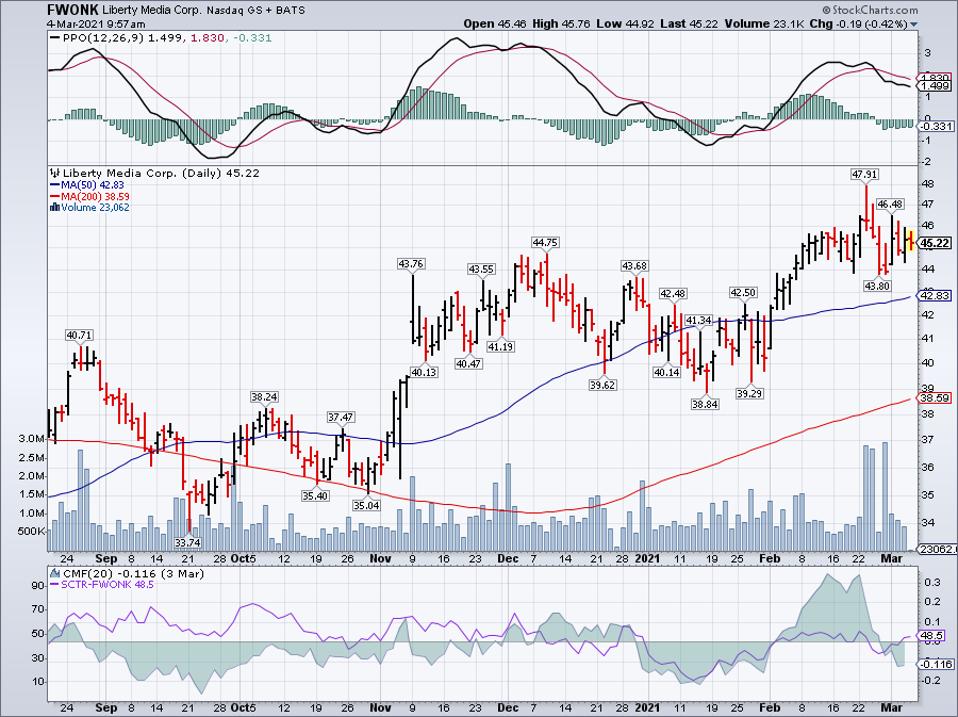
Task: Click the 42.48 high price annotation
Action: pyautogui.click(x=673, y=294)
